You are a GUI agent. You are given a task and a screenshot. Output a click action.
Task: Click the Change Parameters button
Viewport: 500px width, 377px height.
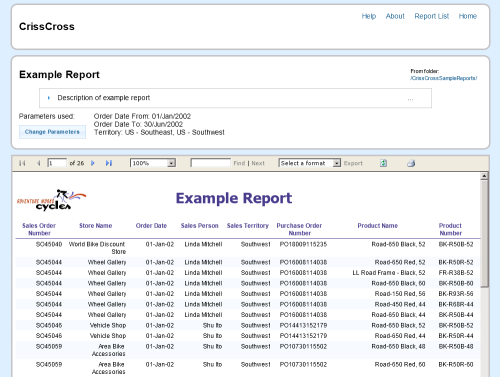[x=52, y=132]
